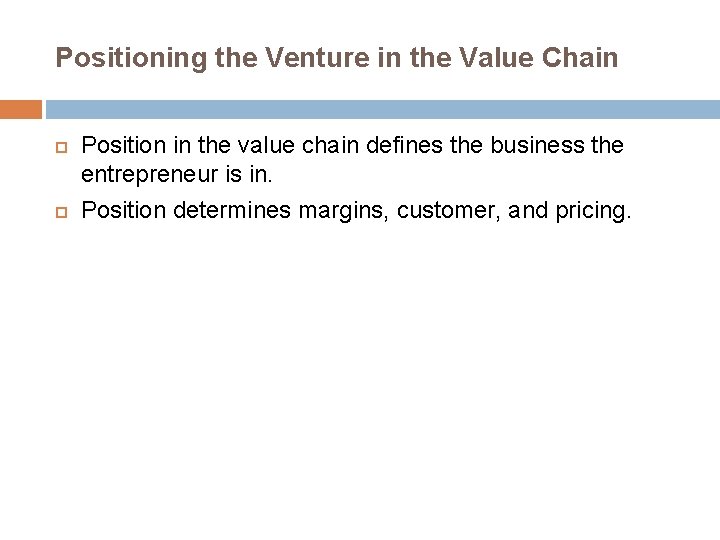Screen dimensions: 720x540
Task: Click the blue horizontal divider bar
Action: 382,109
